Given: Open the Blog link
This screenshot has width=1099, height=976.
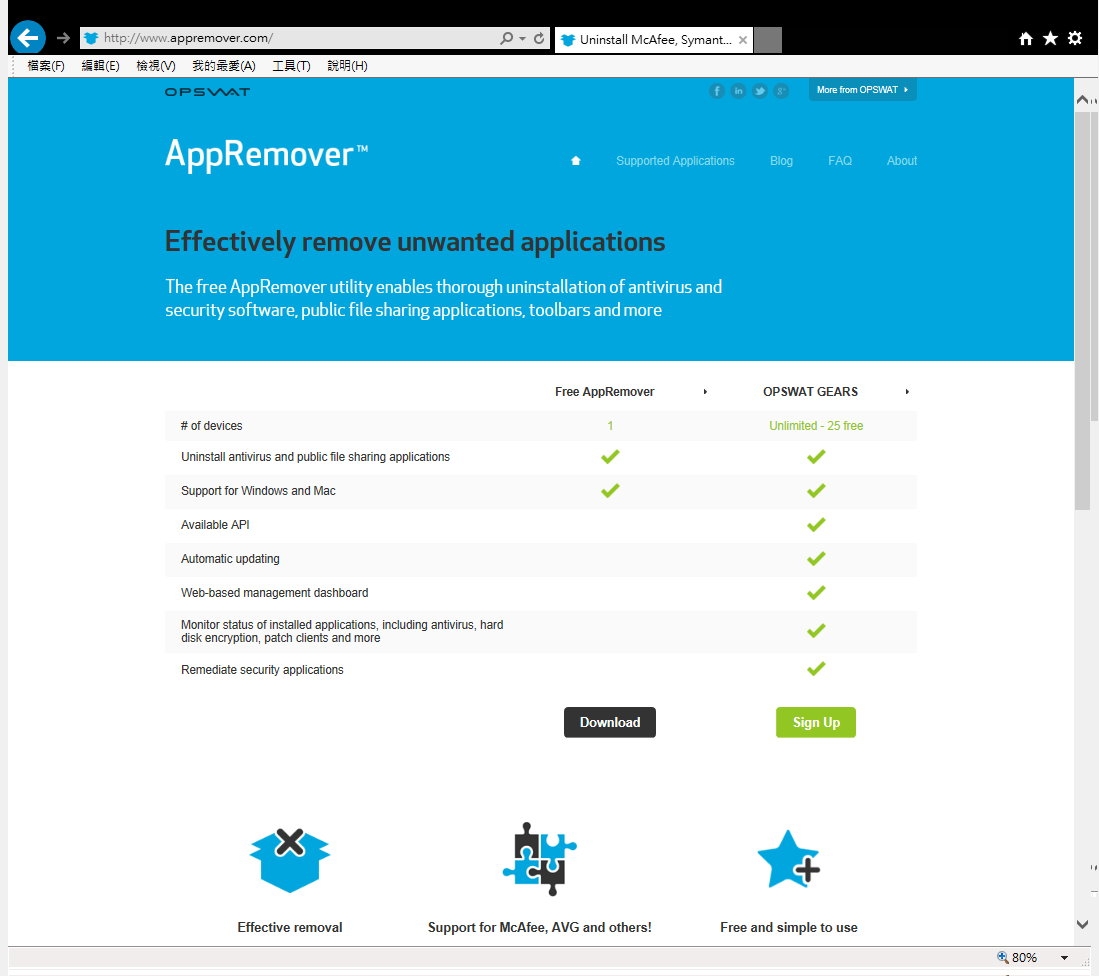Looking at the screenshot, I should pos(781,160).
